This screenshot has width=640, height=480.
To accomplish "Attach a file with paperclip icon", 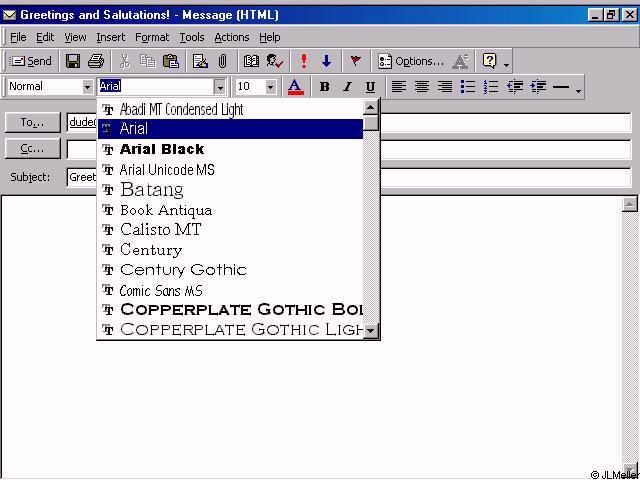I will pos(222,61).
